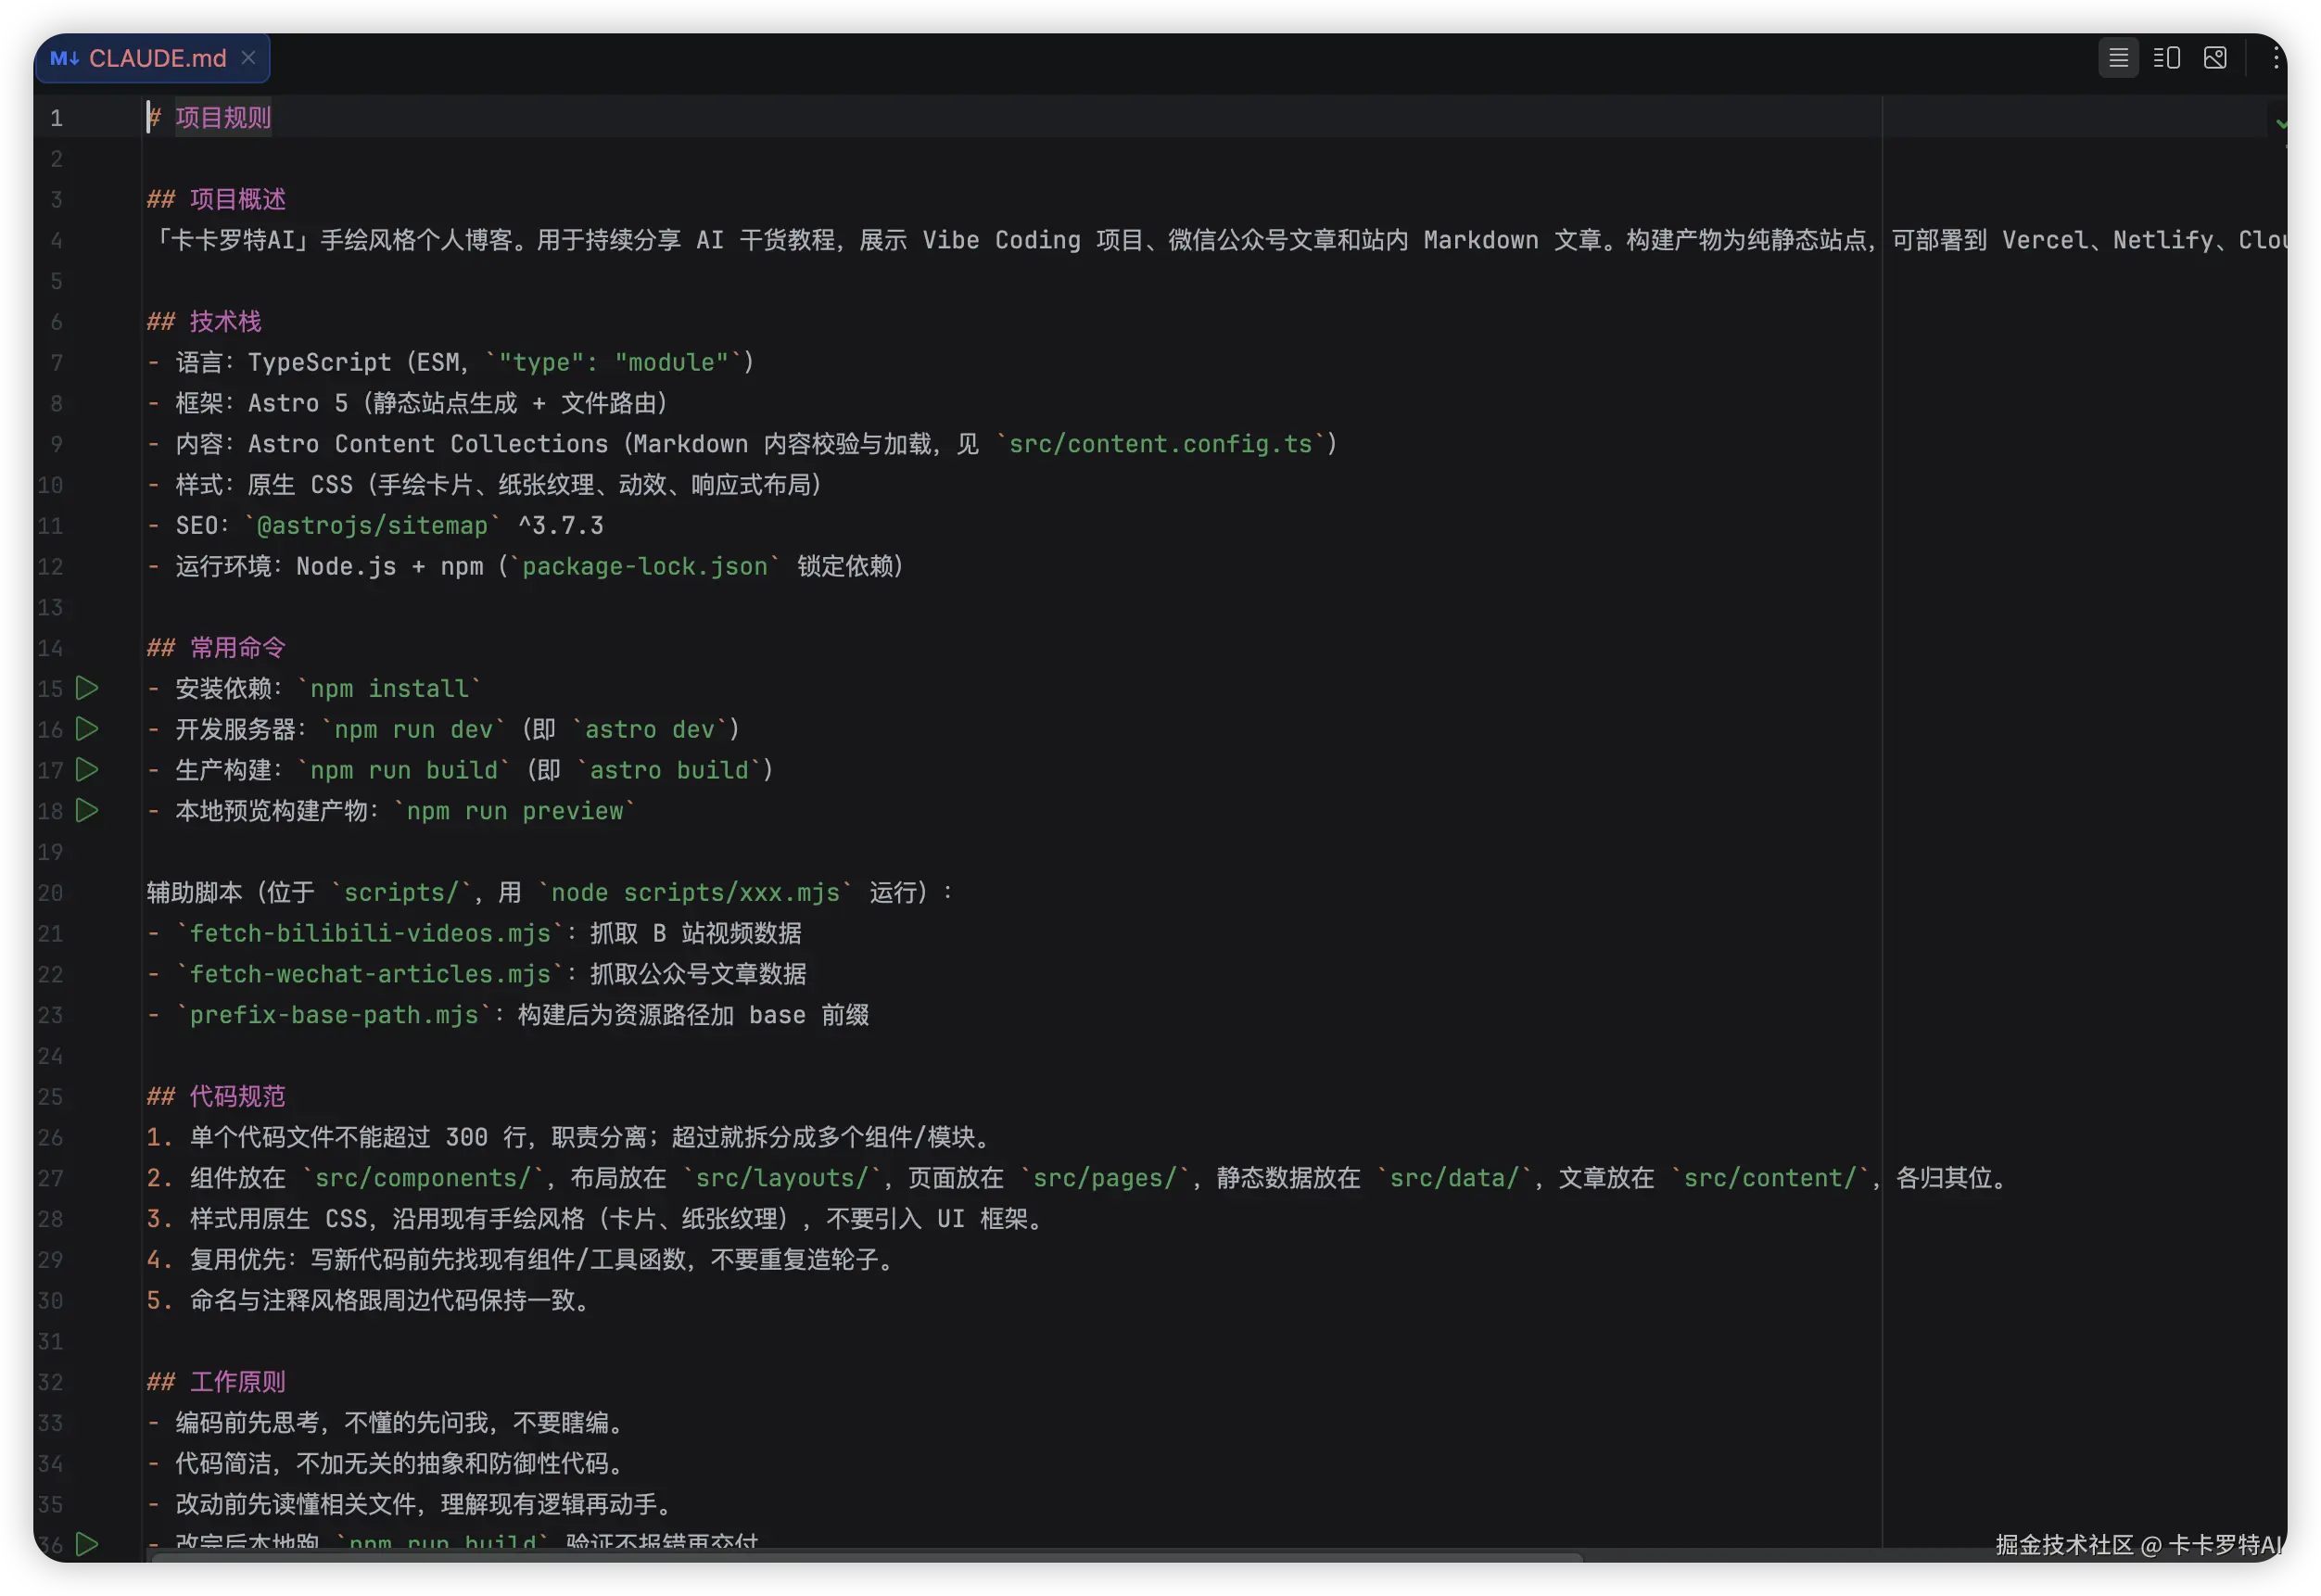
Task: Place cursor on heading 项目规则
Action: tap(223, 118)
